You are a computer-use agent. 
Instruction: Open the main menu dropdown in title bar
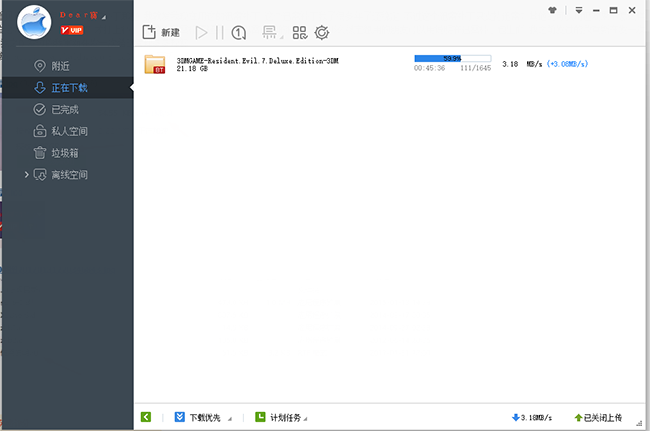click(578, 10)
